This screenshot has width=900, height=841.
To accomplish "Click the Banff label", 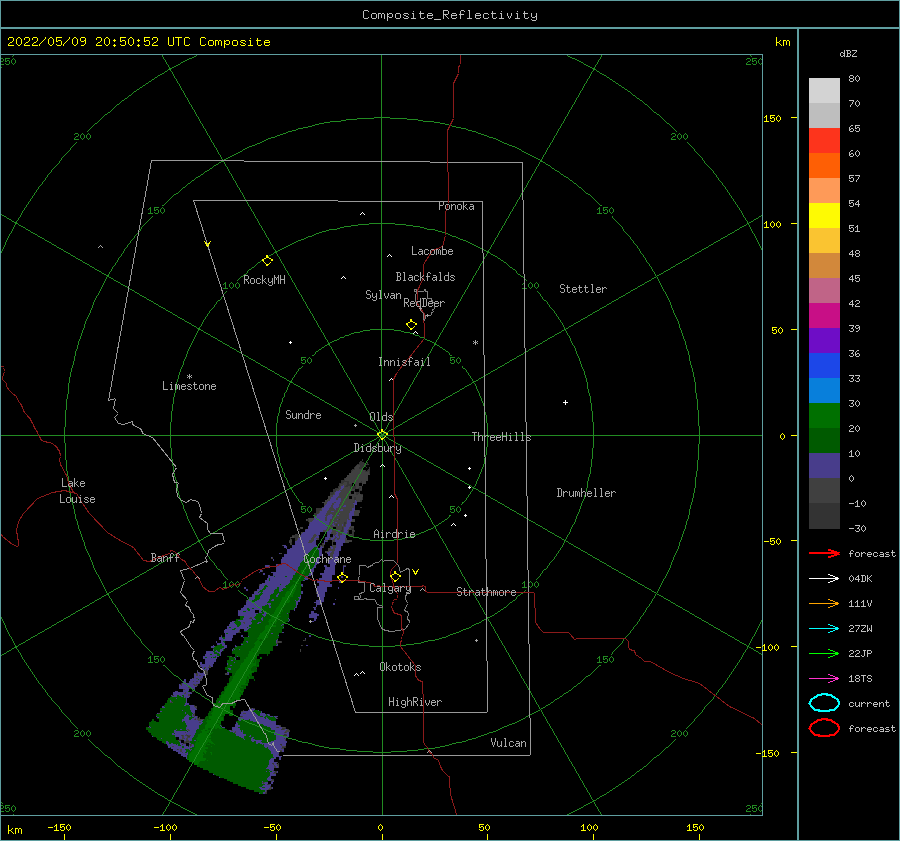I will click(165, 557).
